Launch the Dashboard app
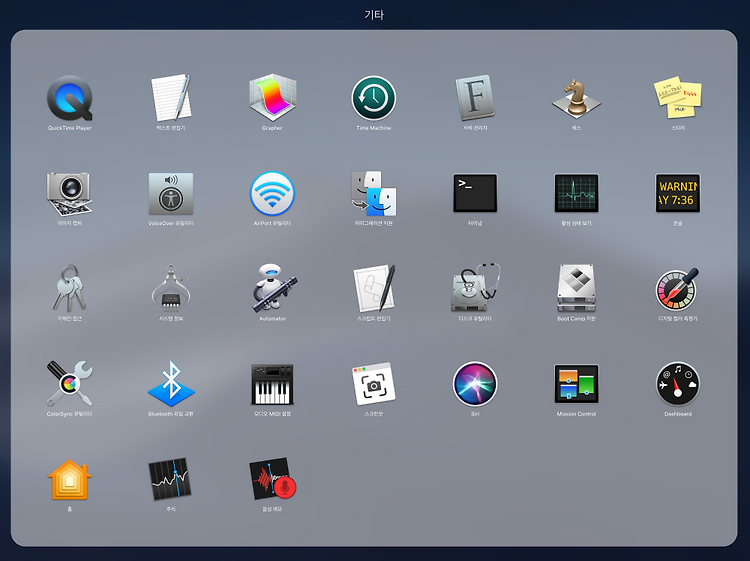The image size is (750, 561). [x=678, y=384]
